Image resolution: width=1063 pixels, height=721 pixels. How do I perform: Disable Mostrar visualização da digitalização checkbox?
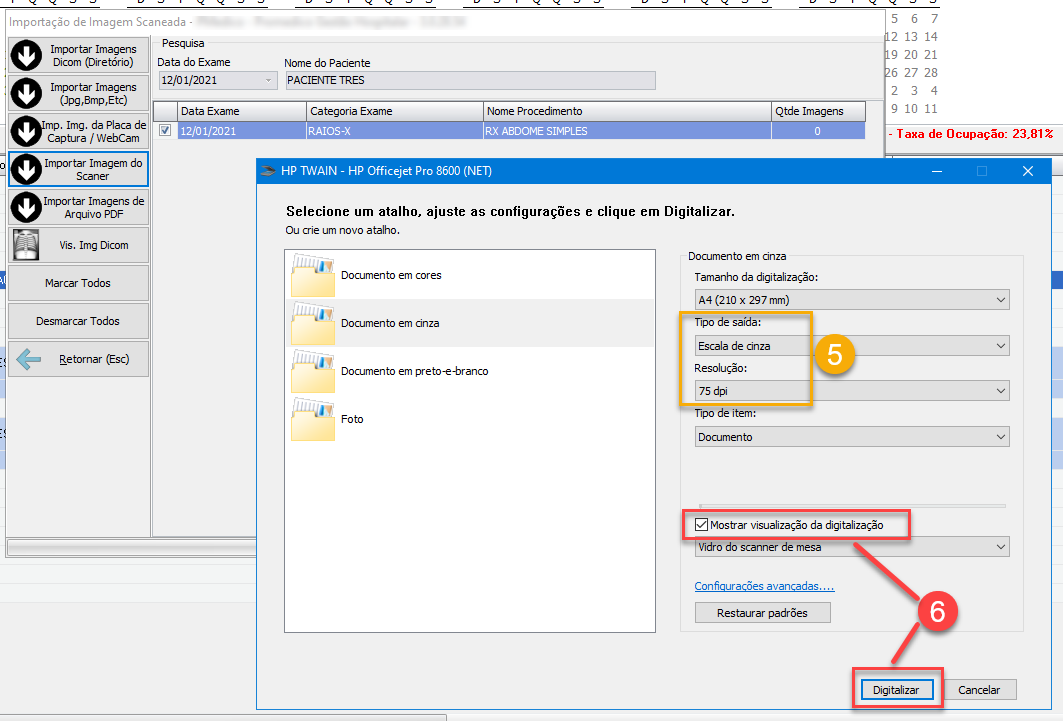click(701, 525)
